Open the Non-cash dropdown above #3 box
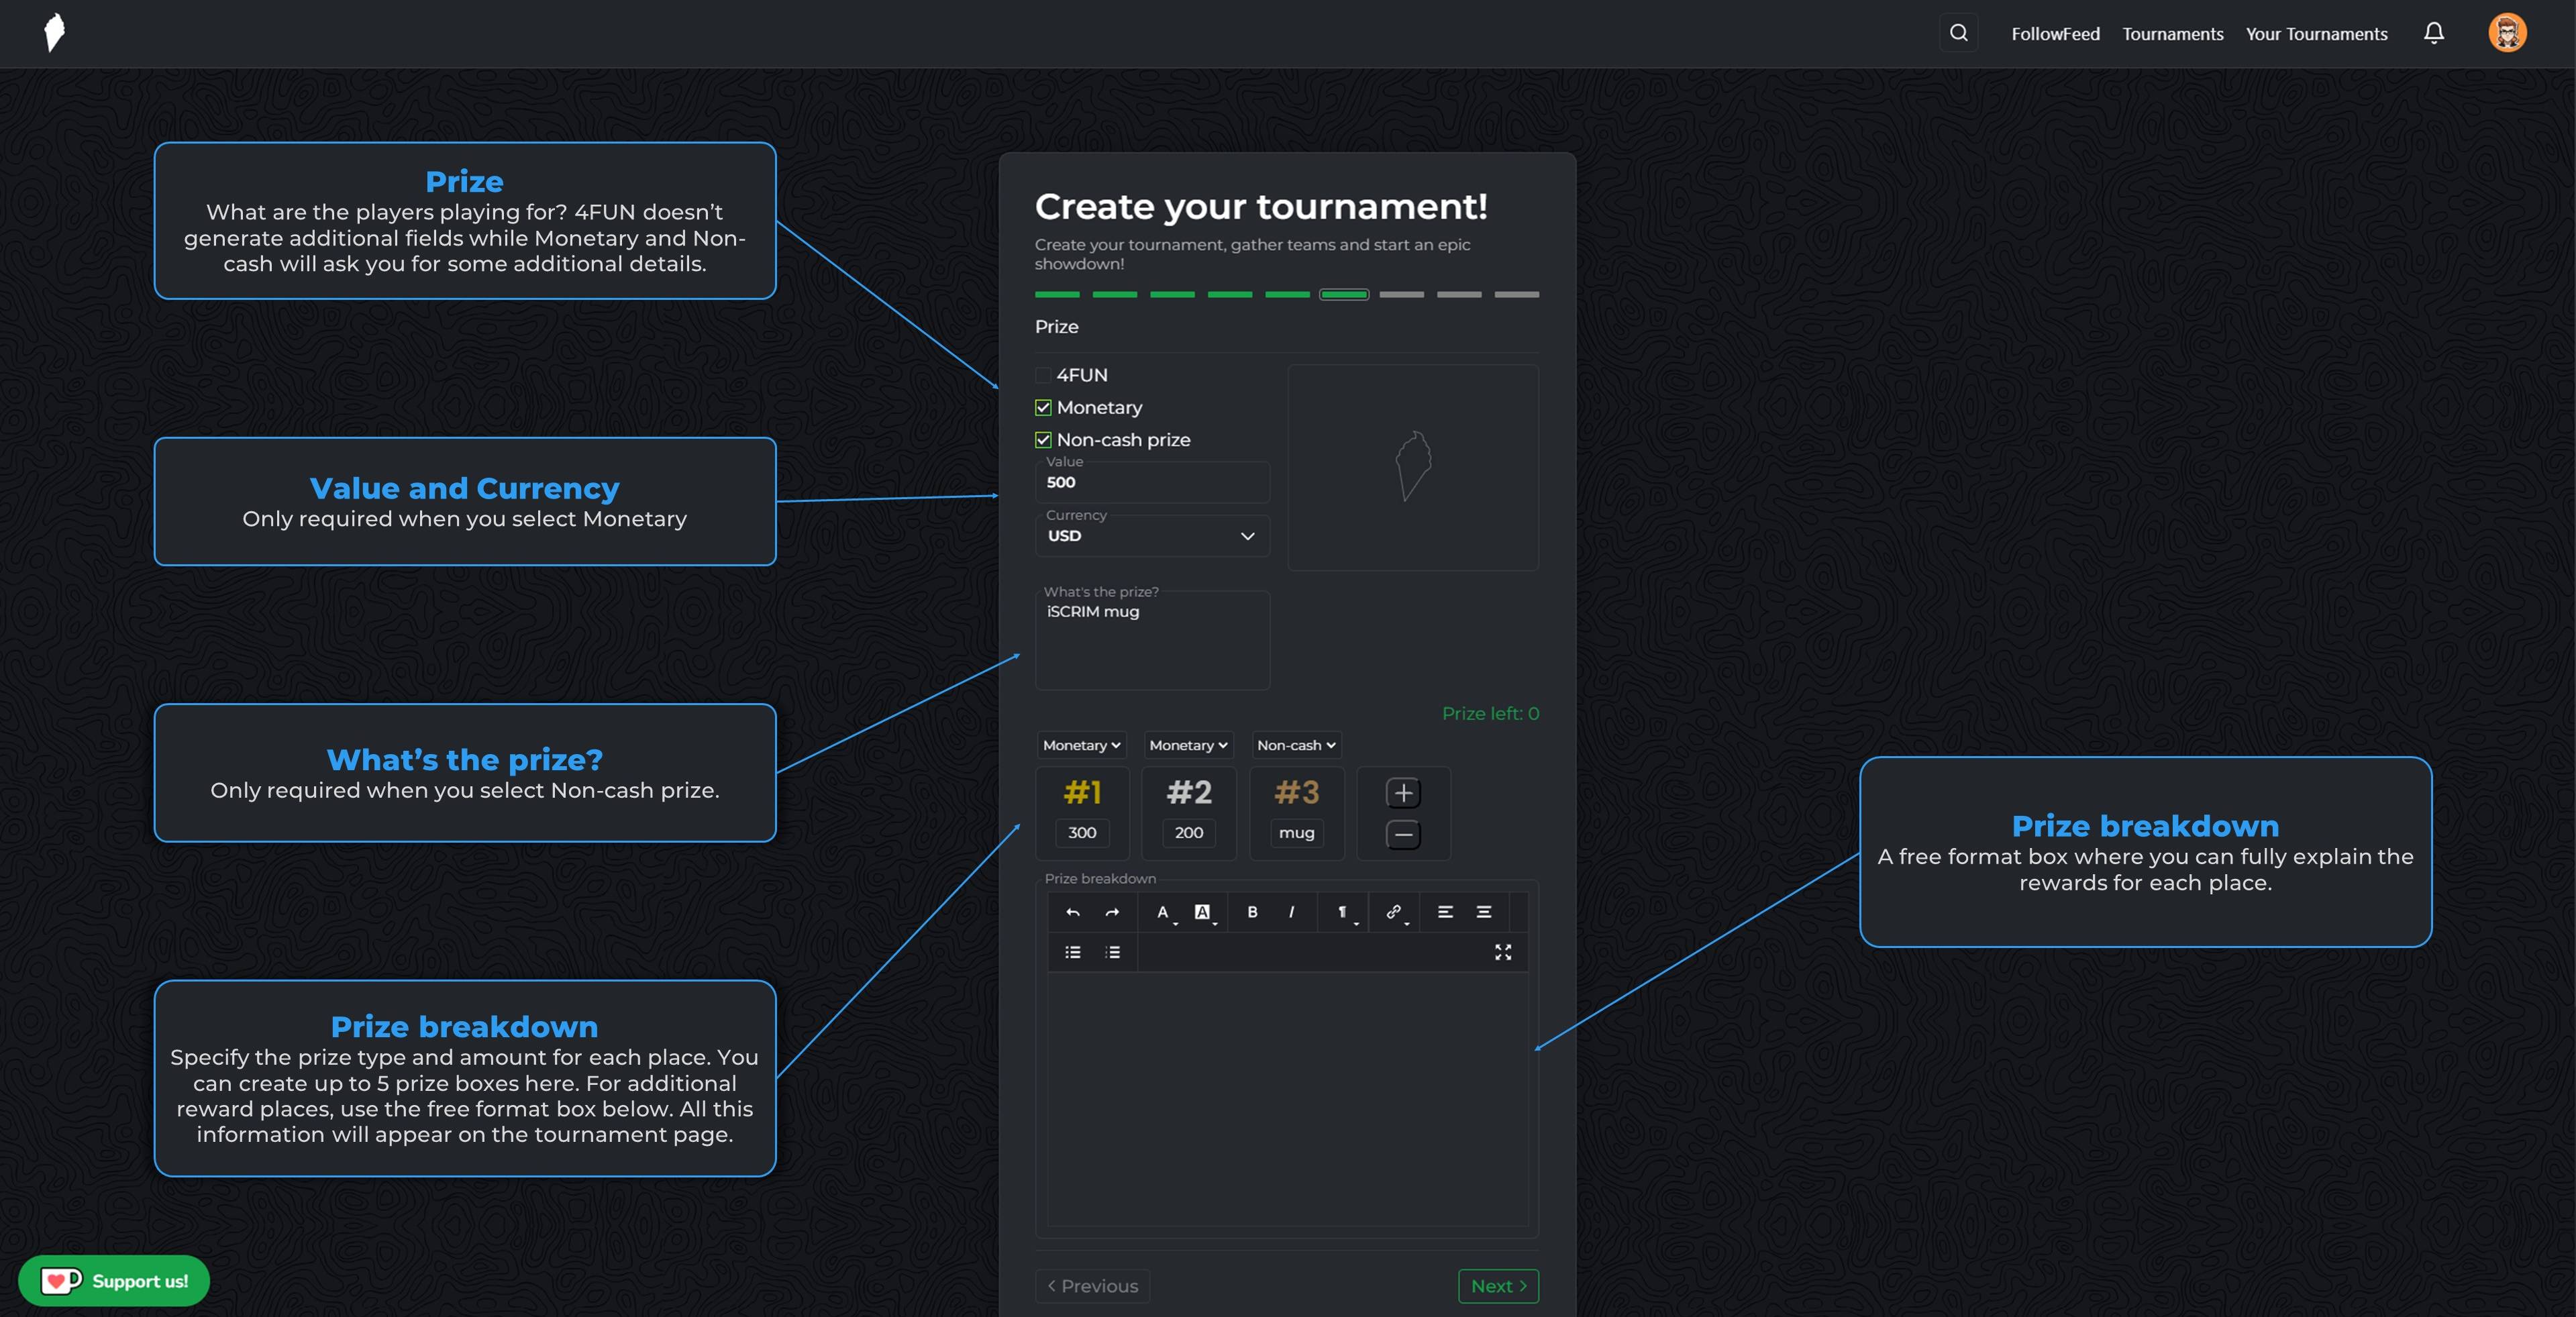Viewport: 2576px width, 1317px height. pyautogui.click(x=1295, y=745)
